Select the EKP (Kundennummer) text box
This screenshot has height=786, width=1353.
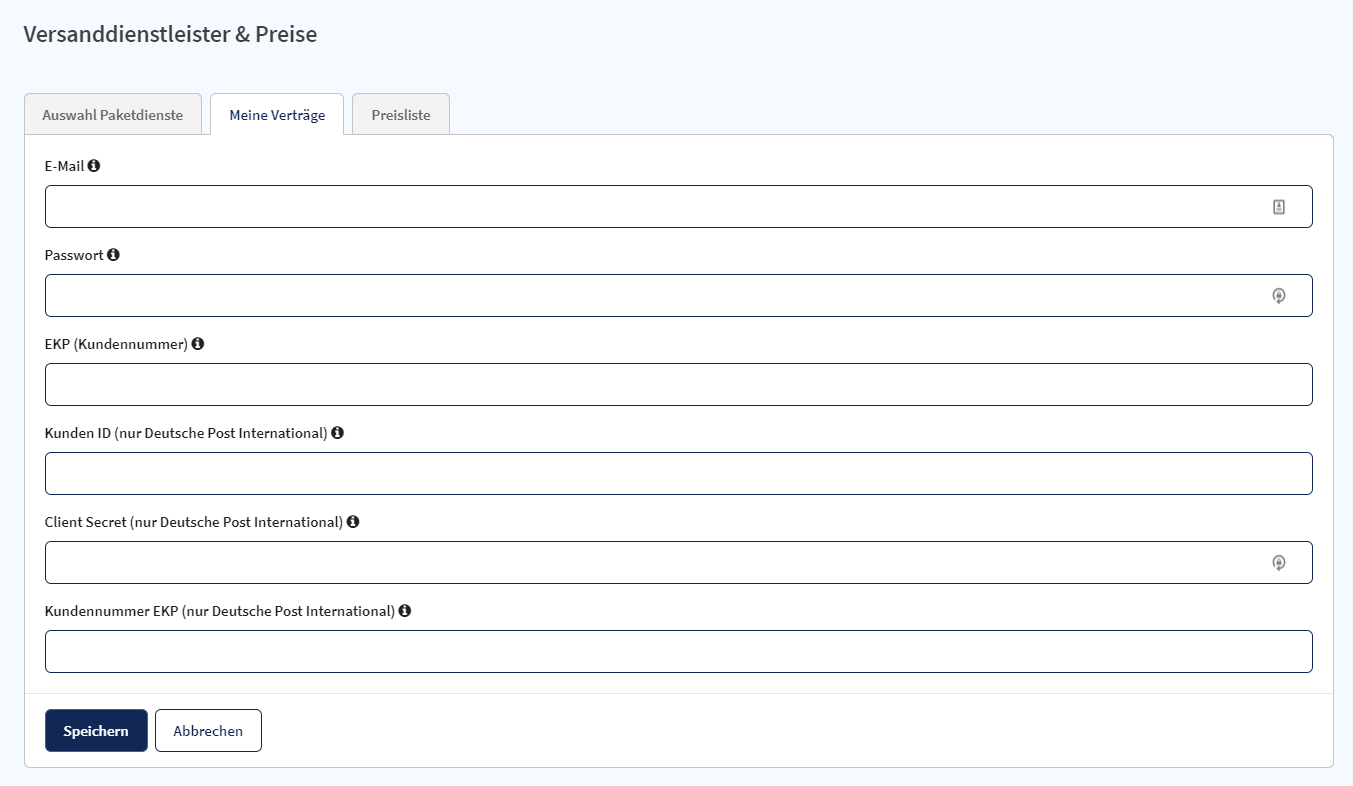click(x=678, y=385)
